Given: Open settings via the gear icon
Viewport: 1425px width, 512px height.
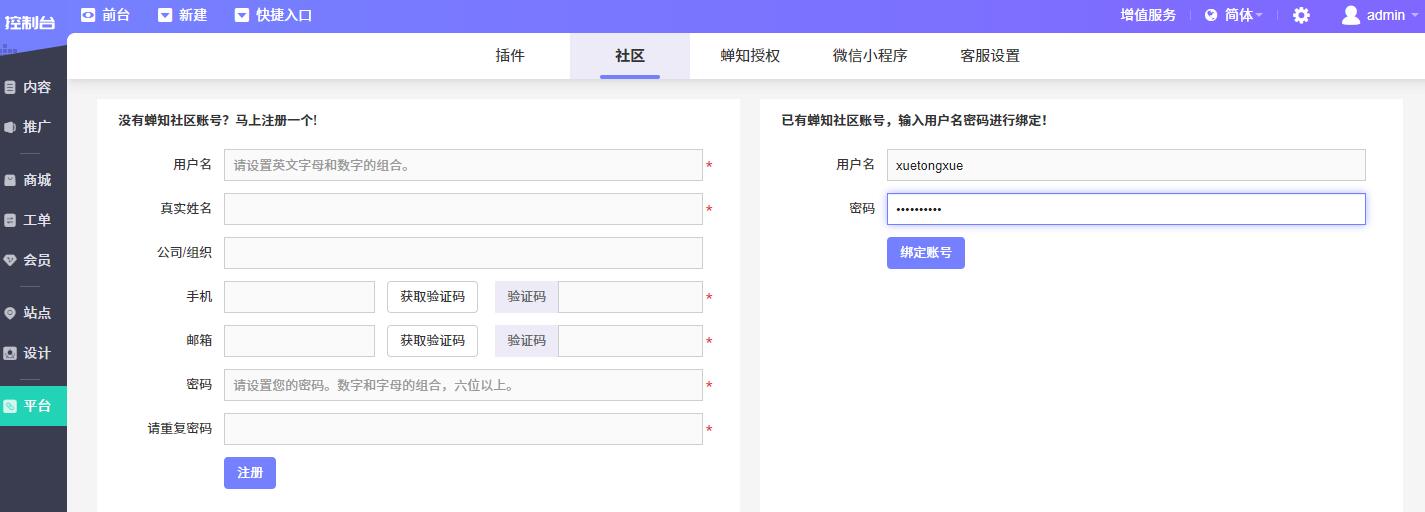Looking at the screenshot, I should click(x=1301, y=15).
